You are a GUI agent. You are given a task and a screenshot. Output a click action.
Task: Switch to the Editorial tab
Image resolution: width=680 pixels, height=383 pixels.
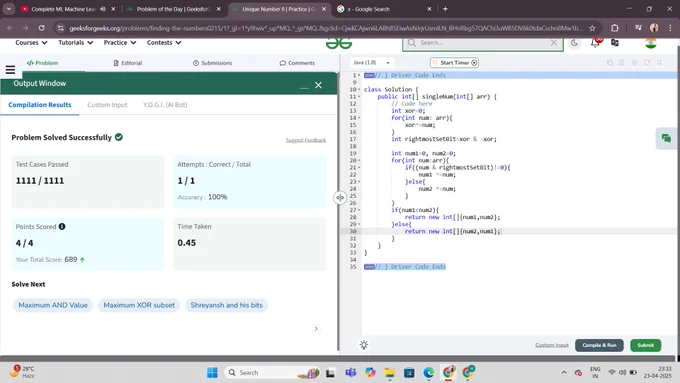pyautogui.click(x=128, y=63)
